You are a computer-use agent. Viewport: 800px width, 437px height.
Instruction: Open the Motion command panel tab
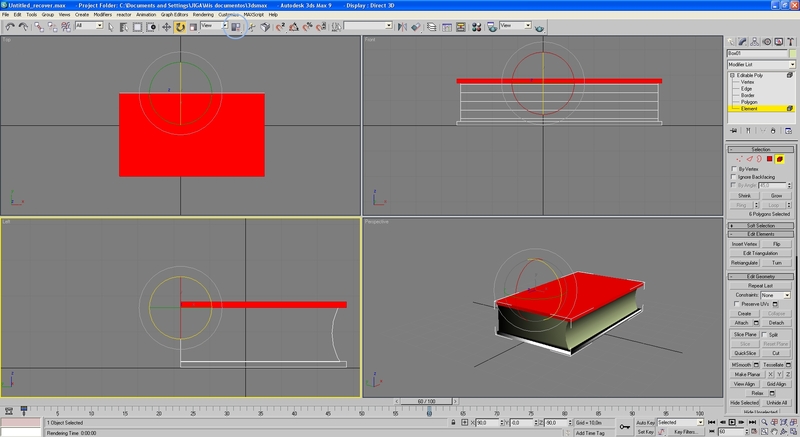[x=767, y=42]
